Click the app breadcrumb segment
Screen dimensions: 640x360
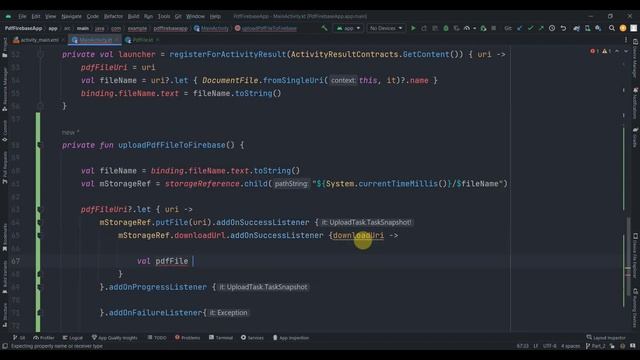(x=53, y=29)
